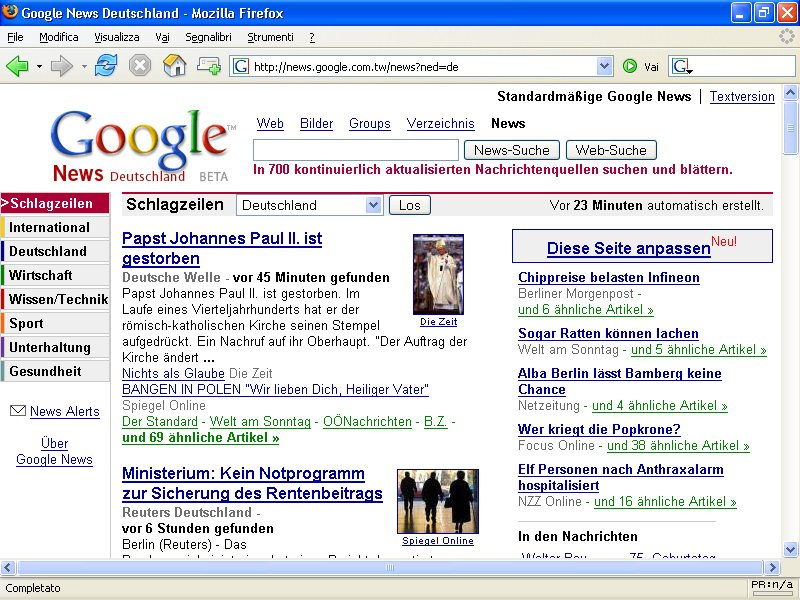
Task: Click the vertical scrollbar down arrow
Action: point(790,549)
